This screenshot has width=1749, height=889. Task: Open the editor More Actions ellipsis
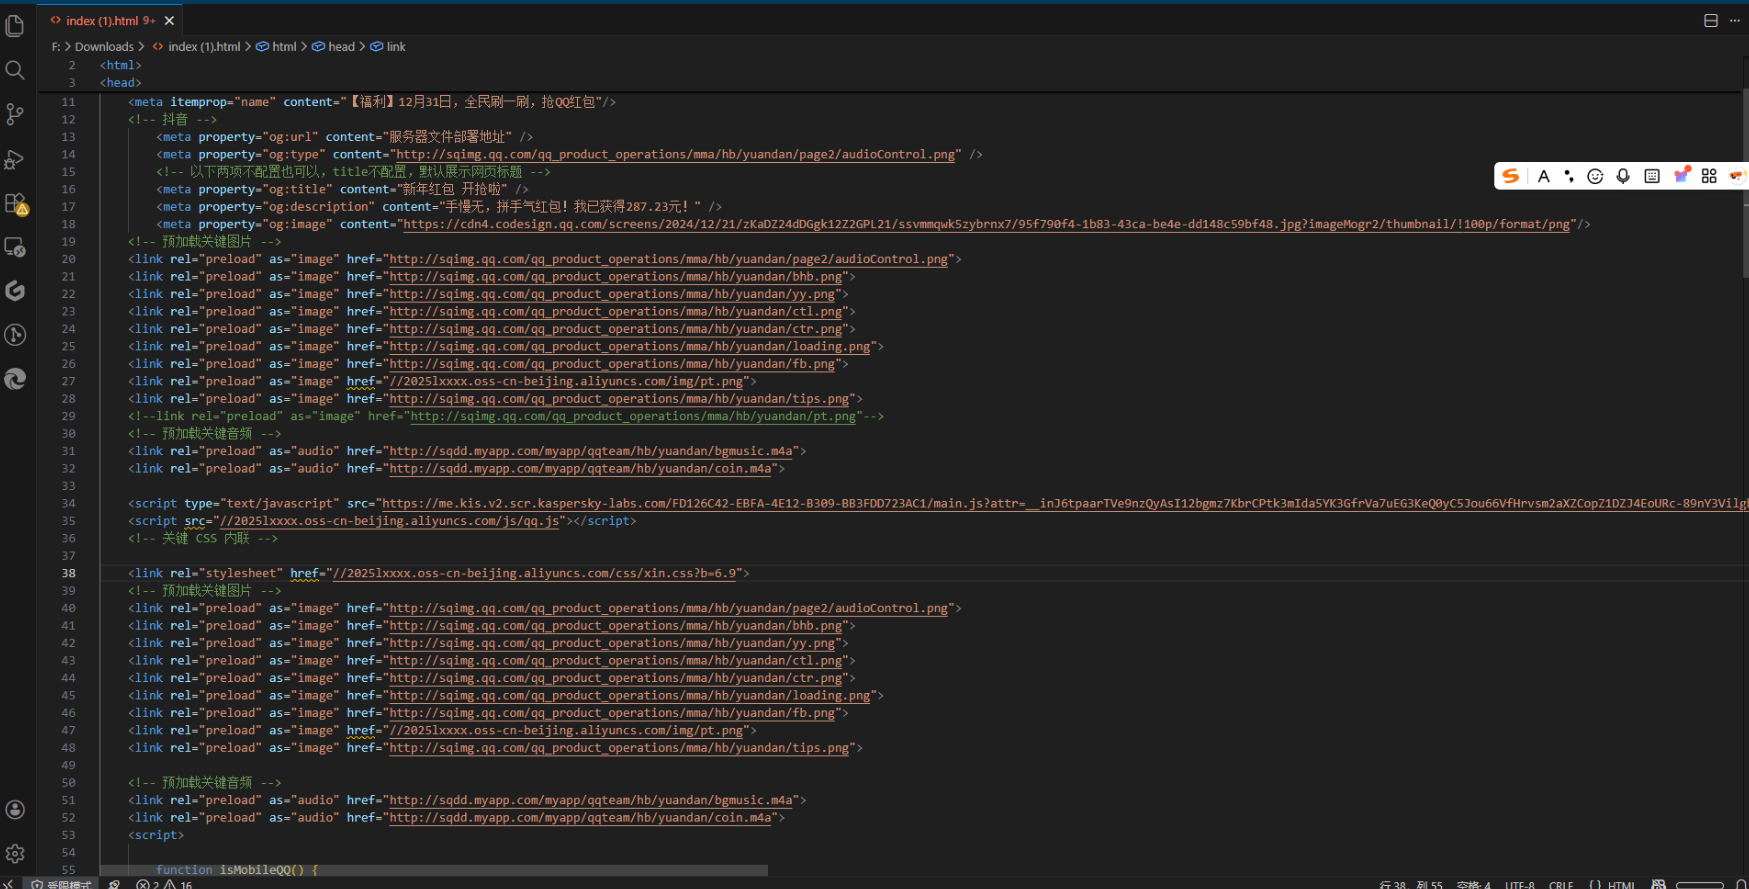(1735, 20)
